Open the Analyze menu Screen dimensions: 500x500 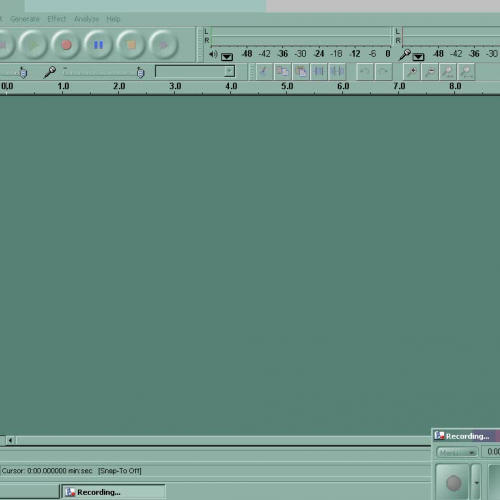click(86, 19)
